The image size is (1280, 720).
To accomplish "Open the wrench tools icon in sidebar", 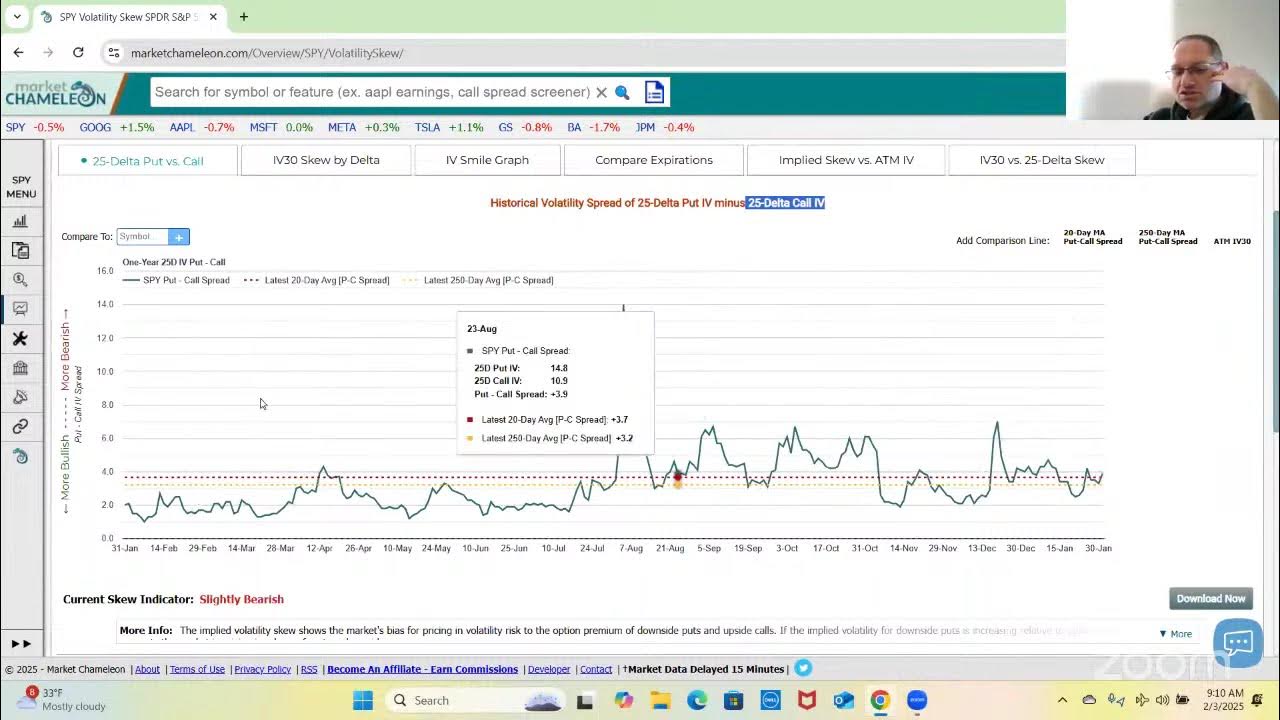I will click(20, 339).
